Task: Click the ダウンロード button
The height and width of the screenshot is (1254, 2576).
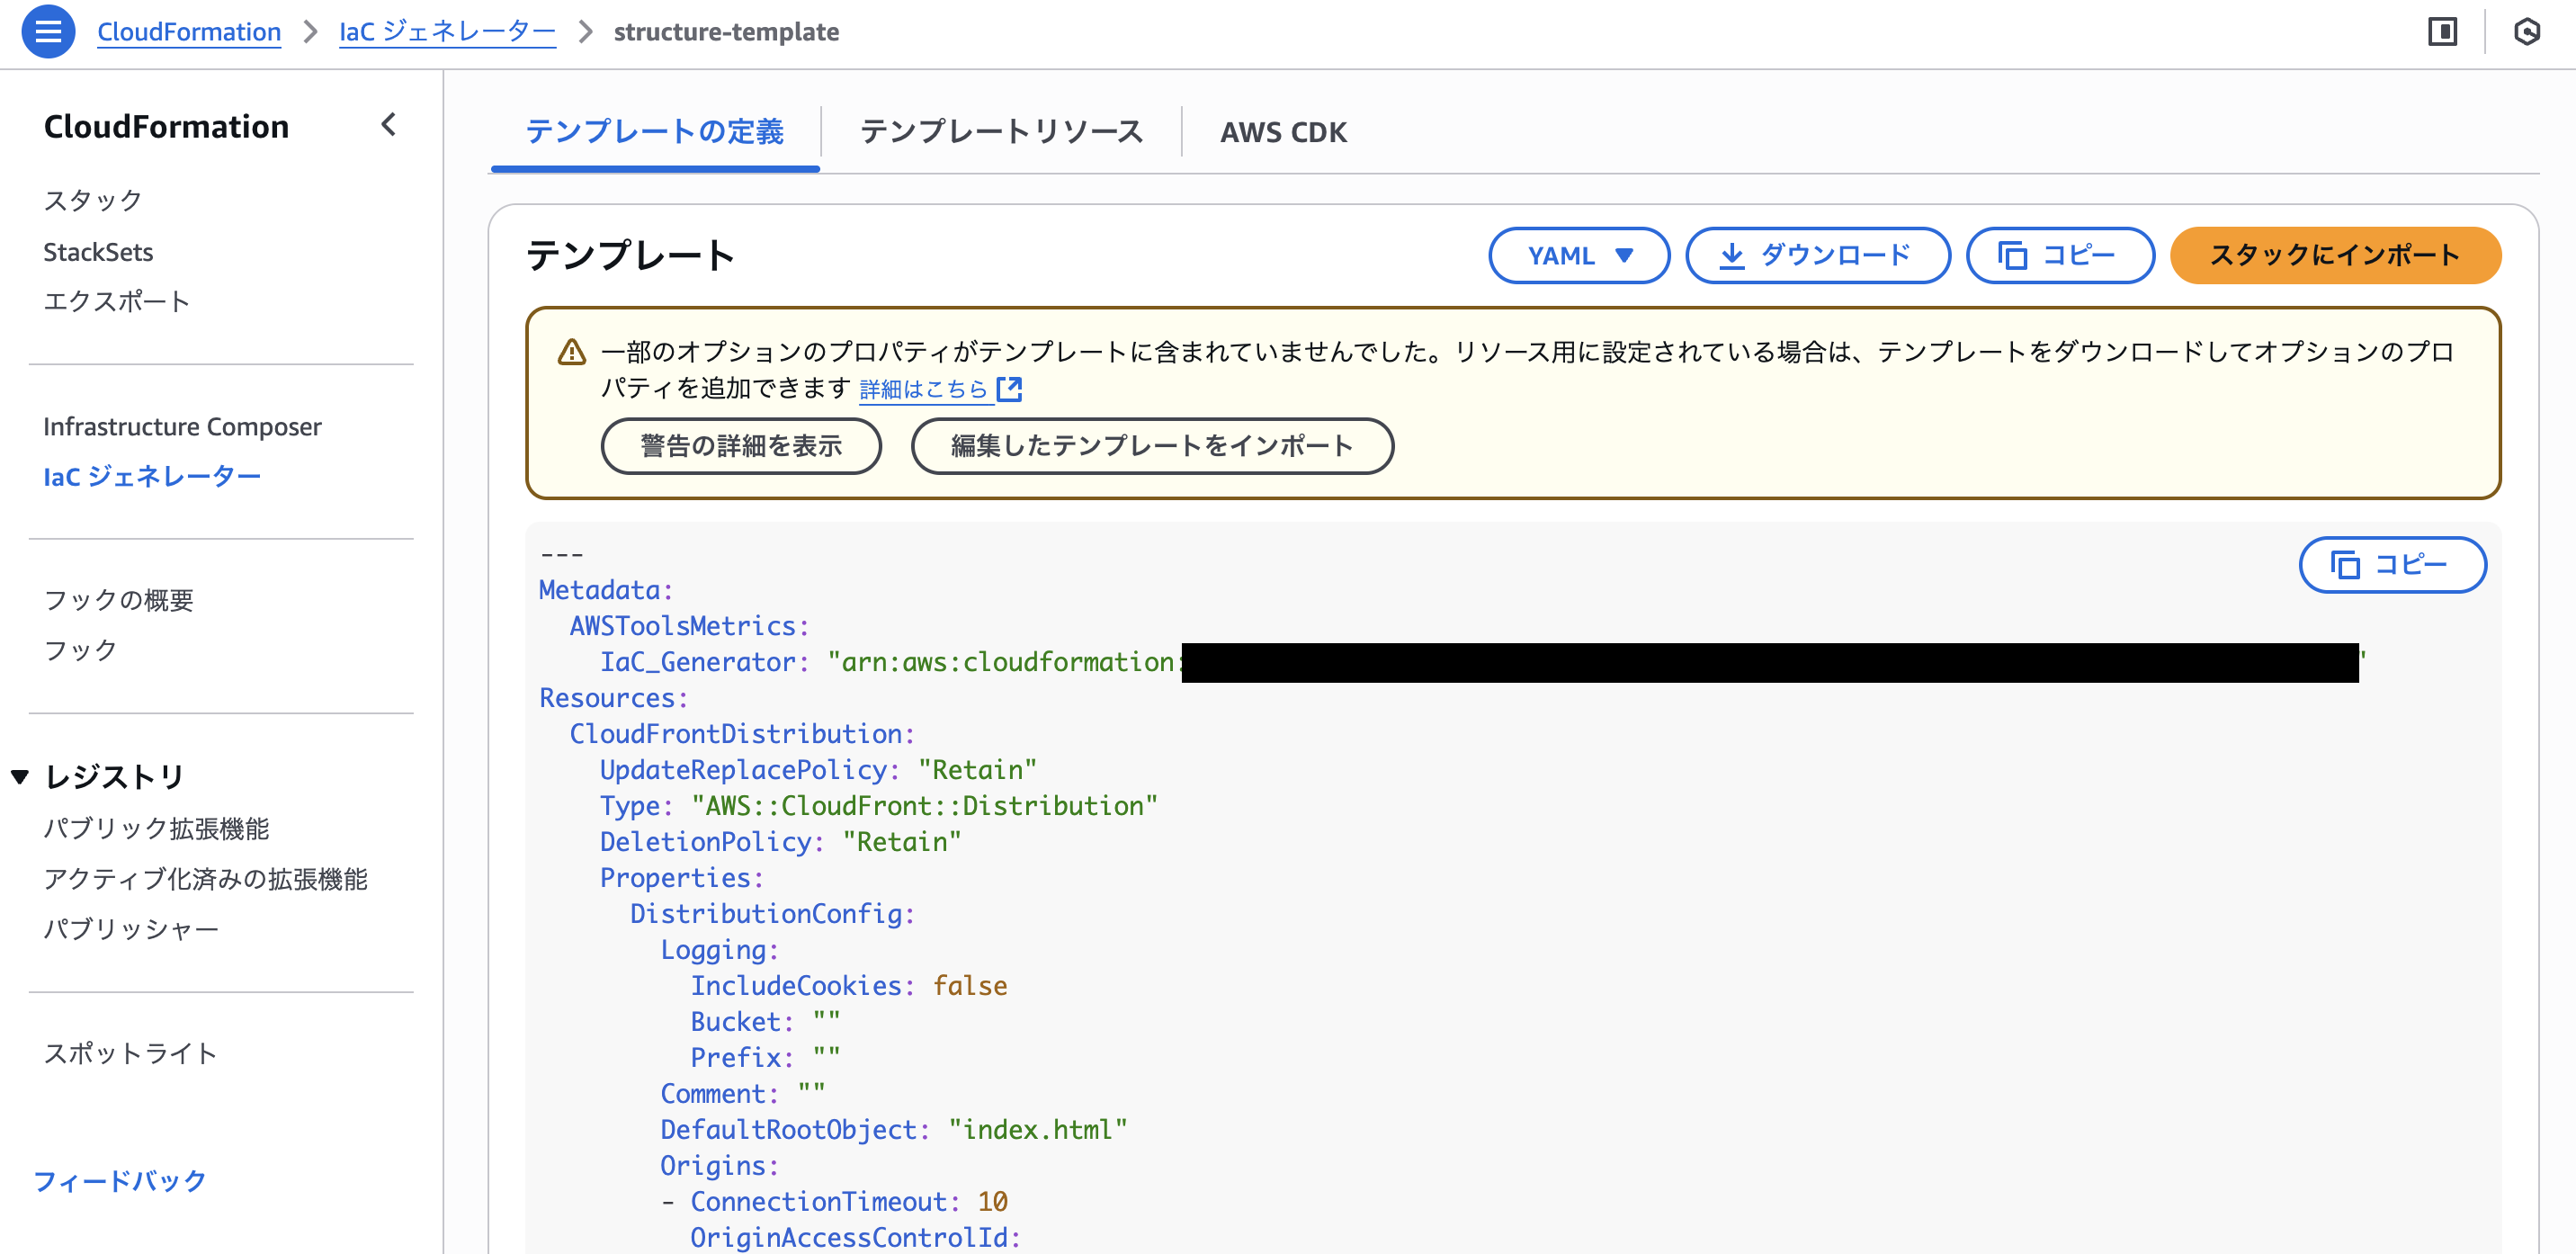Action: 1817,256
